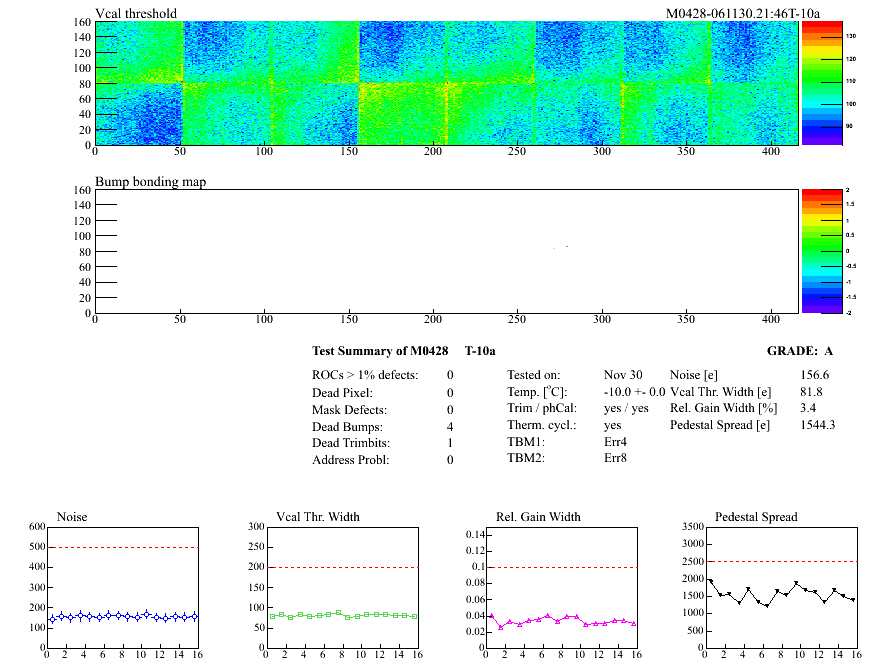The width and height of the screenshot is (896, 672).
Task: Click the Vcal threshold color scale bar
Action: pyautogui.click(x=818, y=82)
